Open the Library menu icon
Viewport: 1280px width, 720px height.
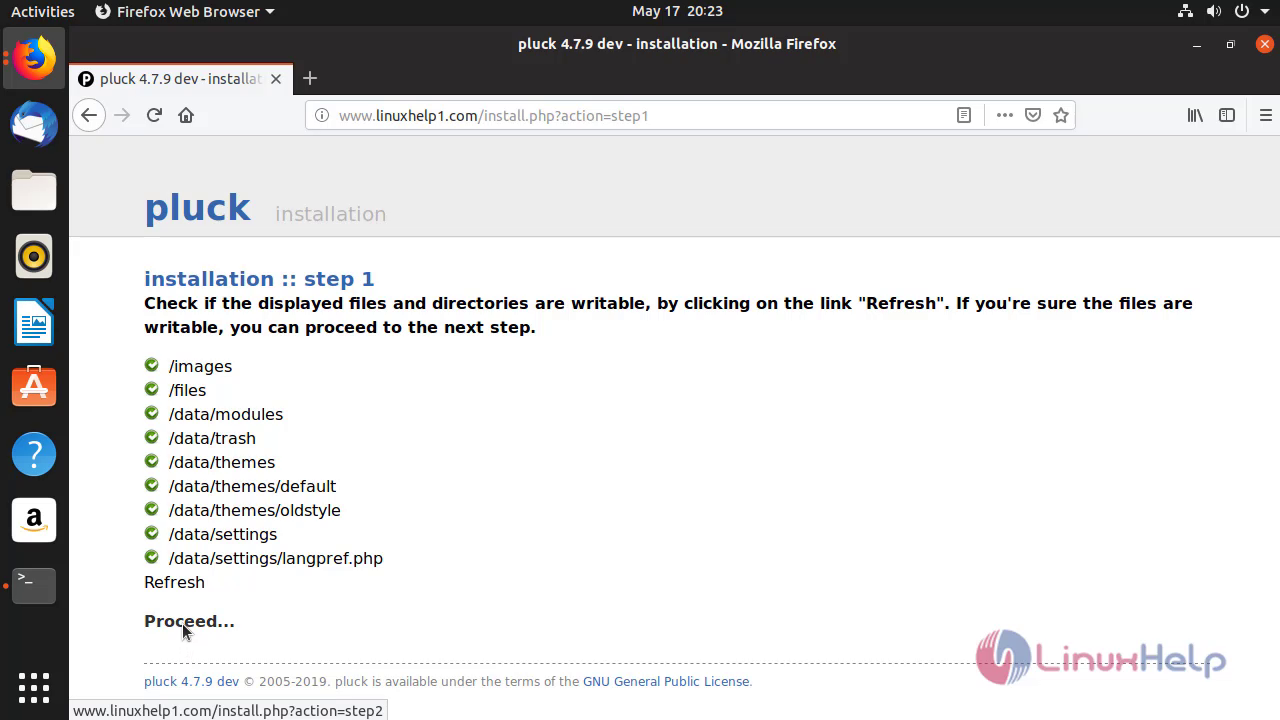point(1195,115)
